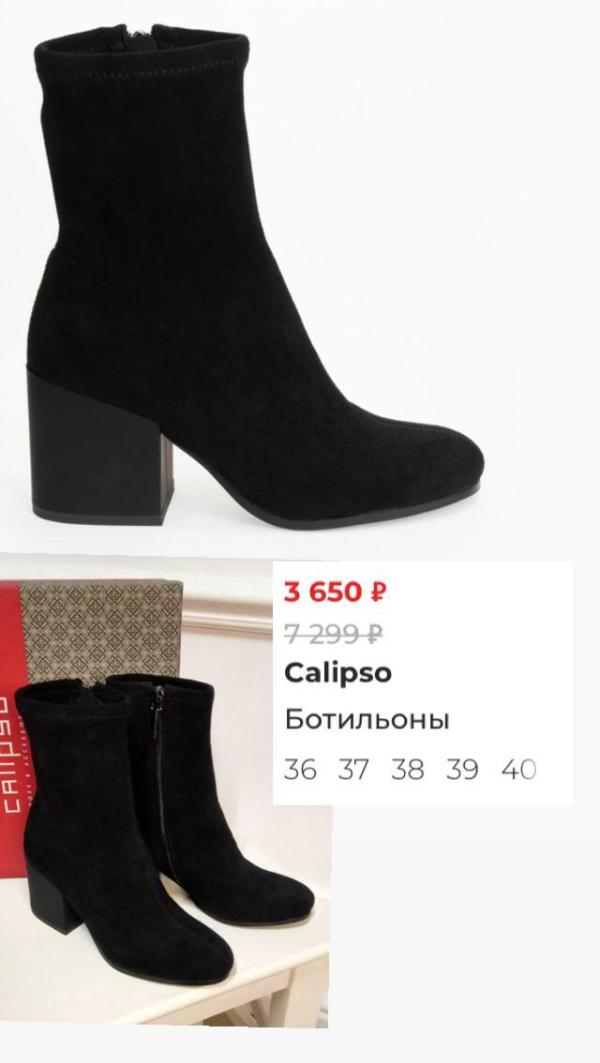Click the zipper at the large boot's top

coord(140,35)
